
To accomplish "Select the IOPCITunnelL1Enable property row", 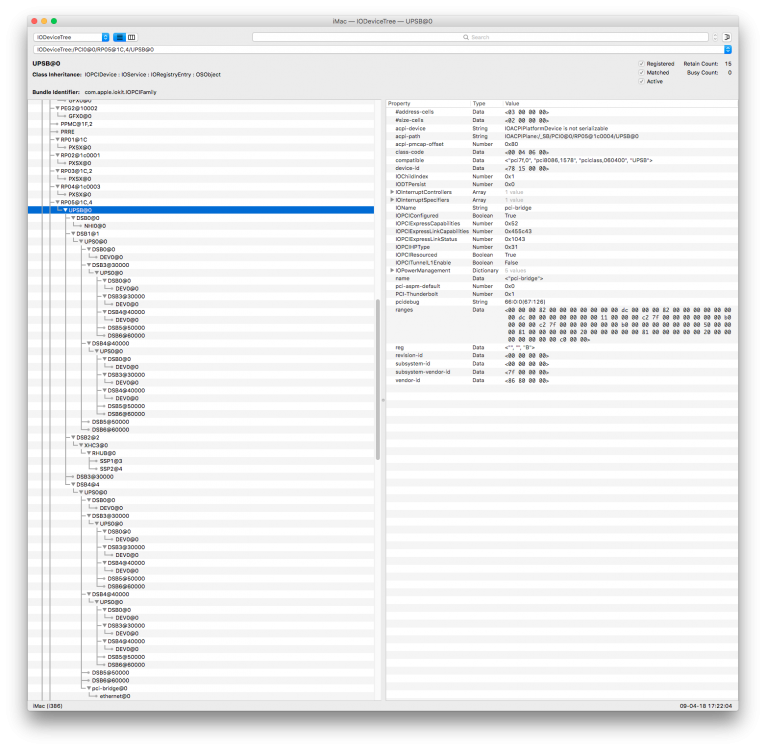I will 562,262.
